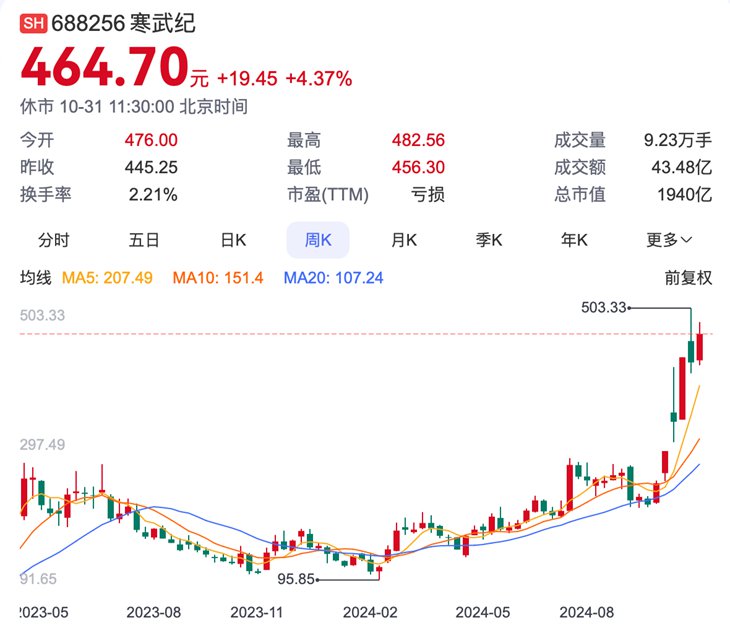Click the 成交额 value 43.48亿

click(682, 167)
